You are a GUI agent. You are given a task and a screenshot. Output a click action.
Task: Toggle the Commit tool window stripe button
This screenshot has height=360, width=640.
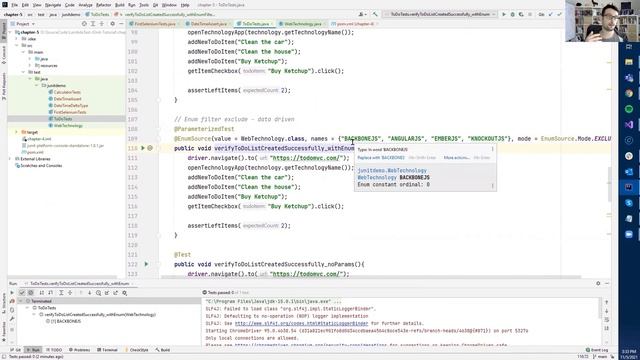[4, 55]
